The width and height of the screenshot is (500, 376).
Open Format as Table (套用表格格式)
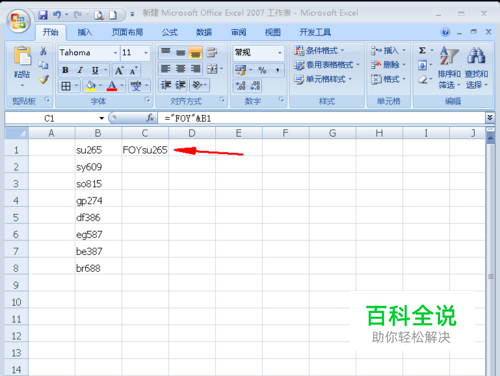(327, 65)
